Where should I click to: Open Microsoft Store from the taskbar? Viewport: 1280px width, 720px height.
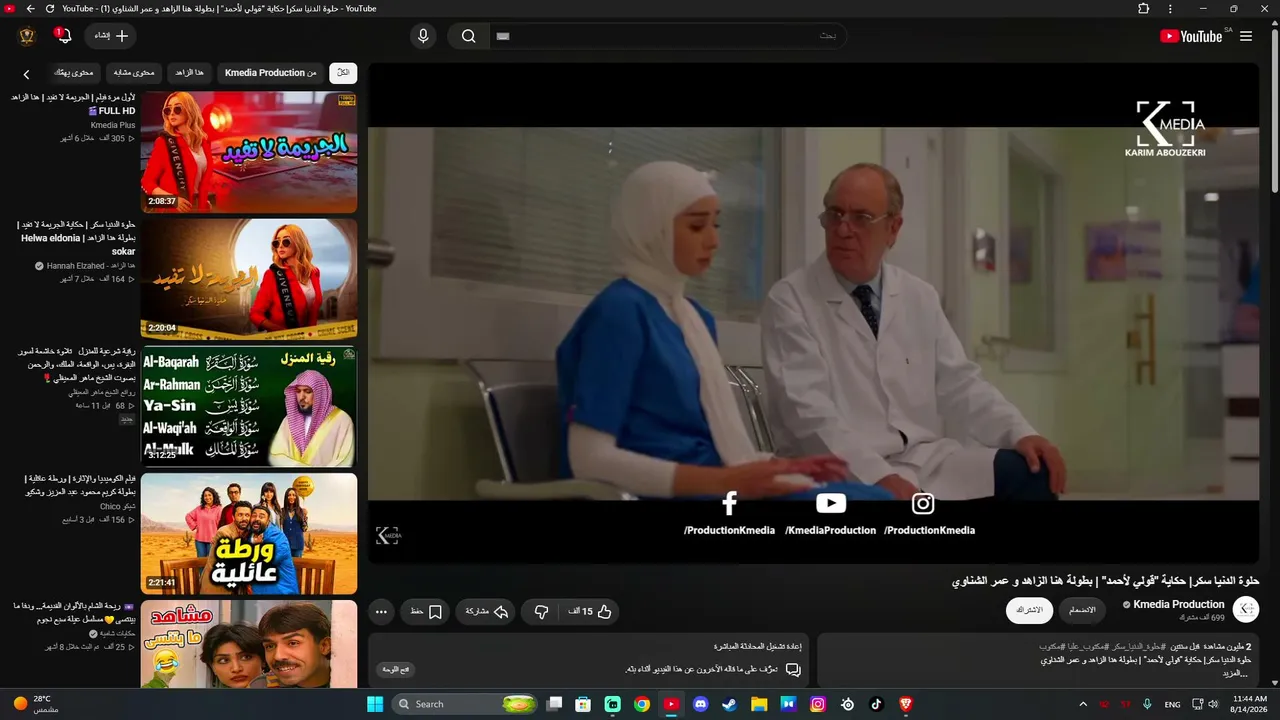[583, 704]
